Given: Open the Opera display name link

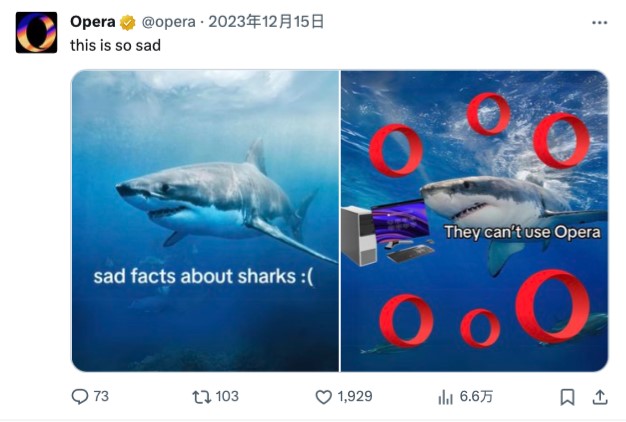Looking at the screenshot, I should click(x=92, y=23).
